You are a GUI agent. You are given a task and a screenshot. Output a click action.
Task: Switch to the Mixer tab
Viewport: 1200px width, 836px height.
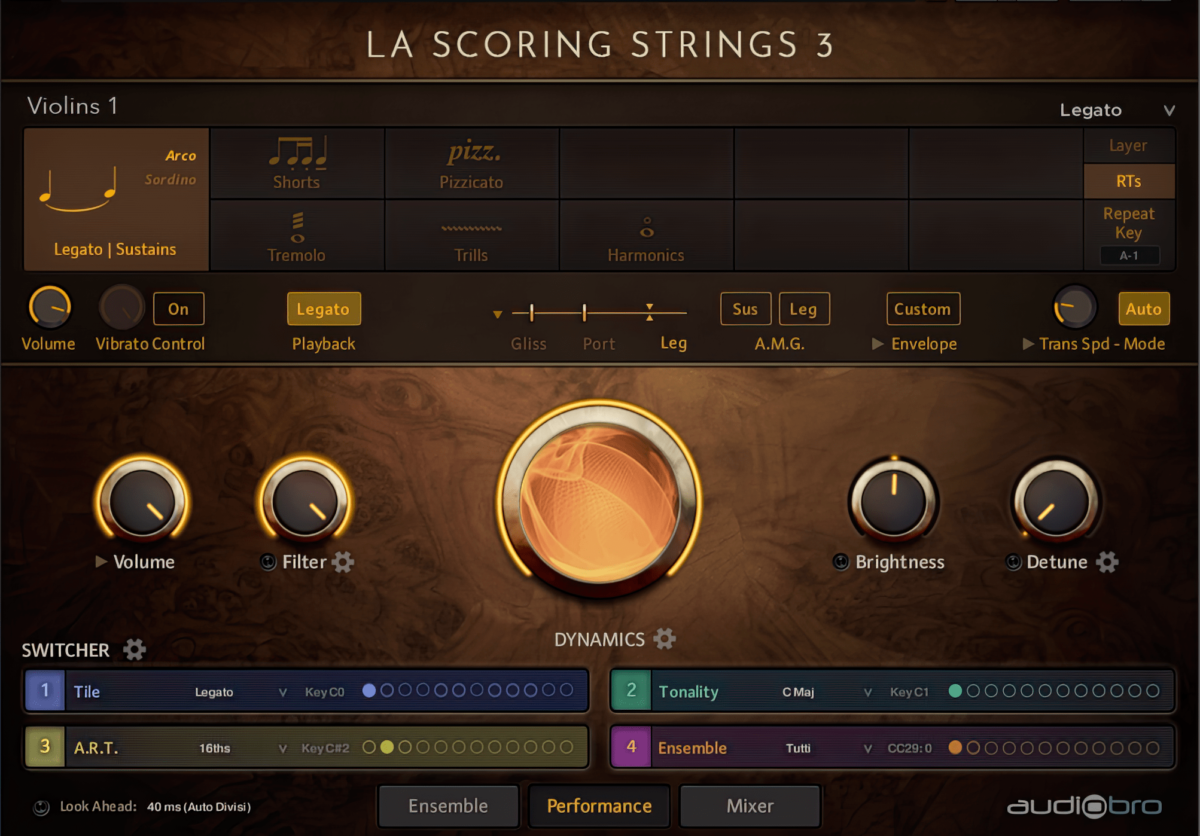click(749, 806)
